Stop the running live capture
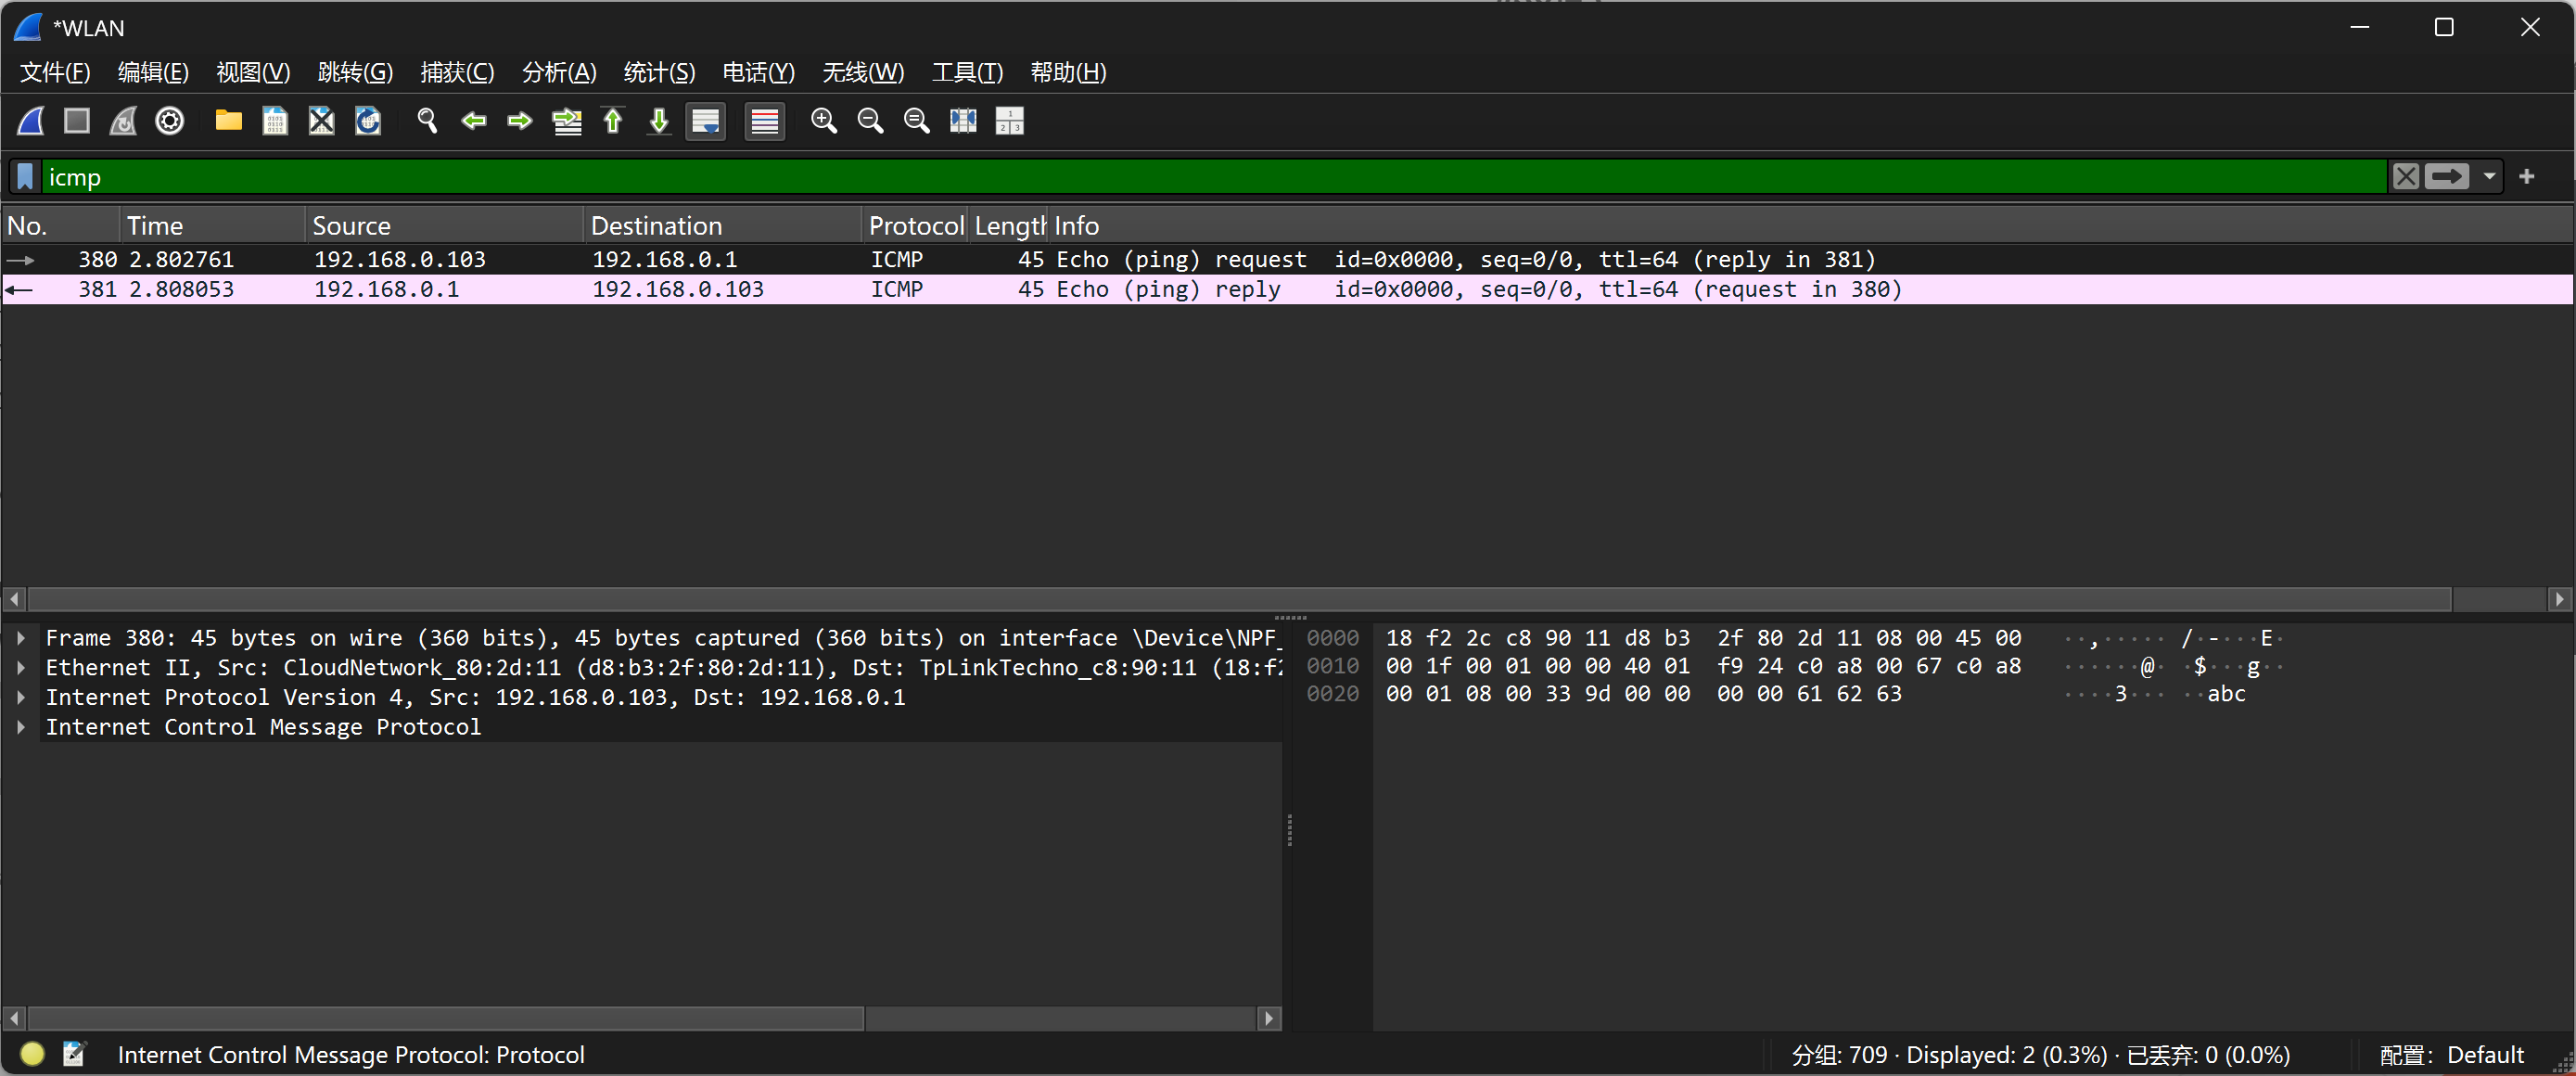The height and width of the screenshot is (1076, 2576). (x=76, y=120)
